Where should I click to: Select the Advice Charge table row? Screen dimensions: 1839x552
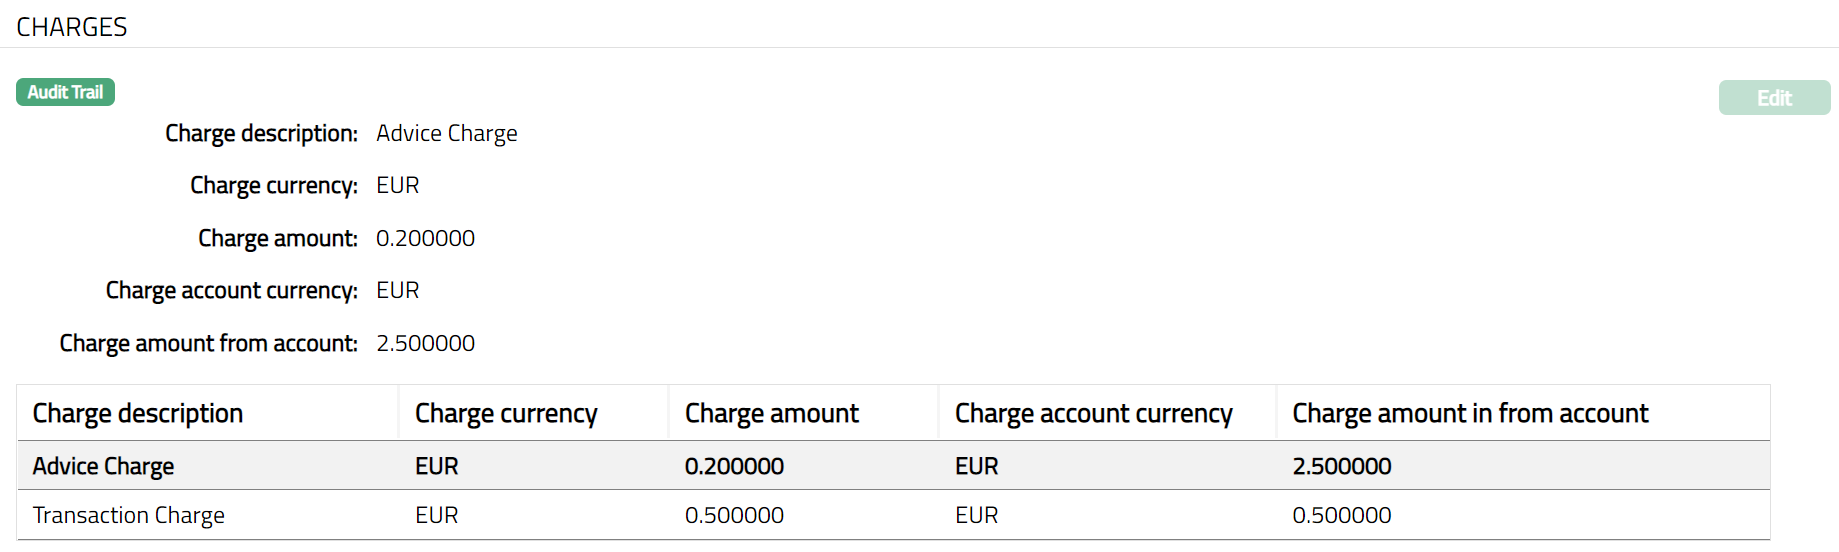[103, 466]
